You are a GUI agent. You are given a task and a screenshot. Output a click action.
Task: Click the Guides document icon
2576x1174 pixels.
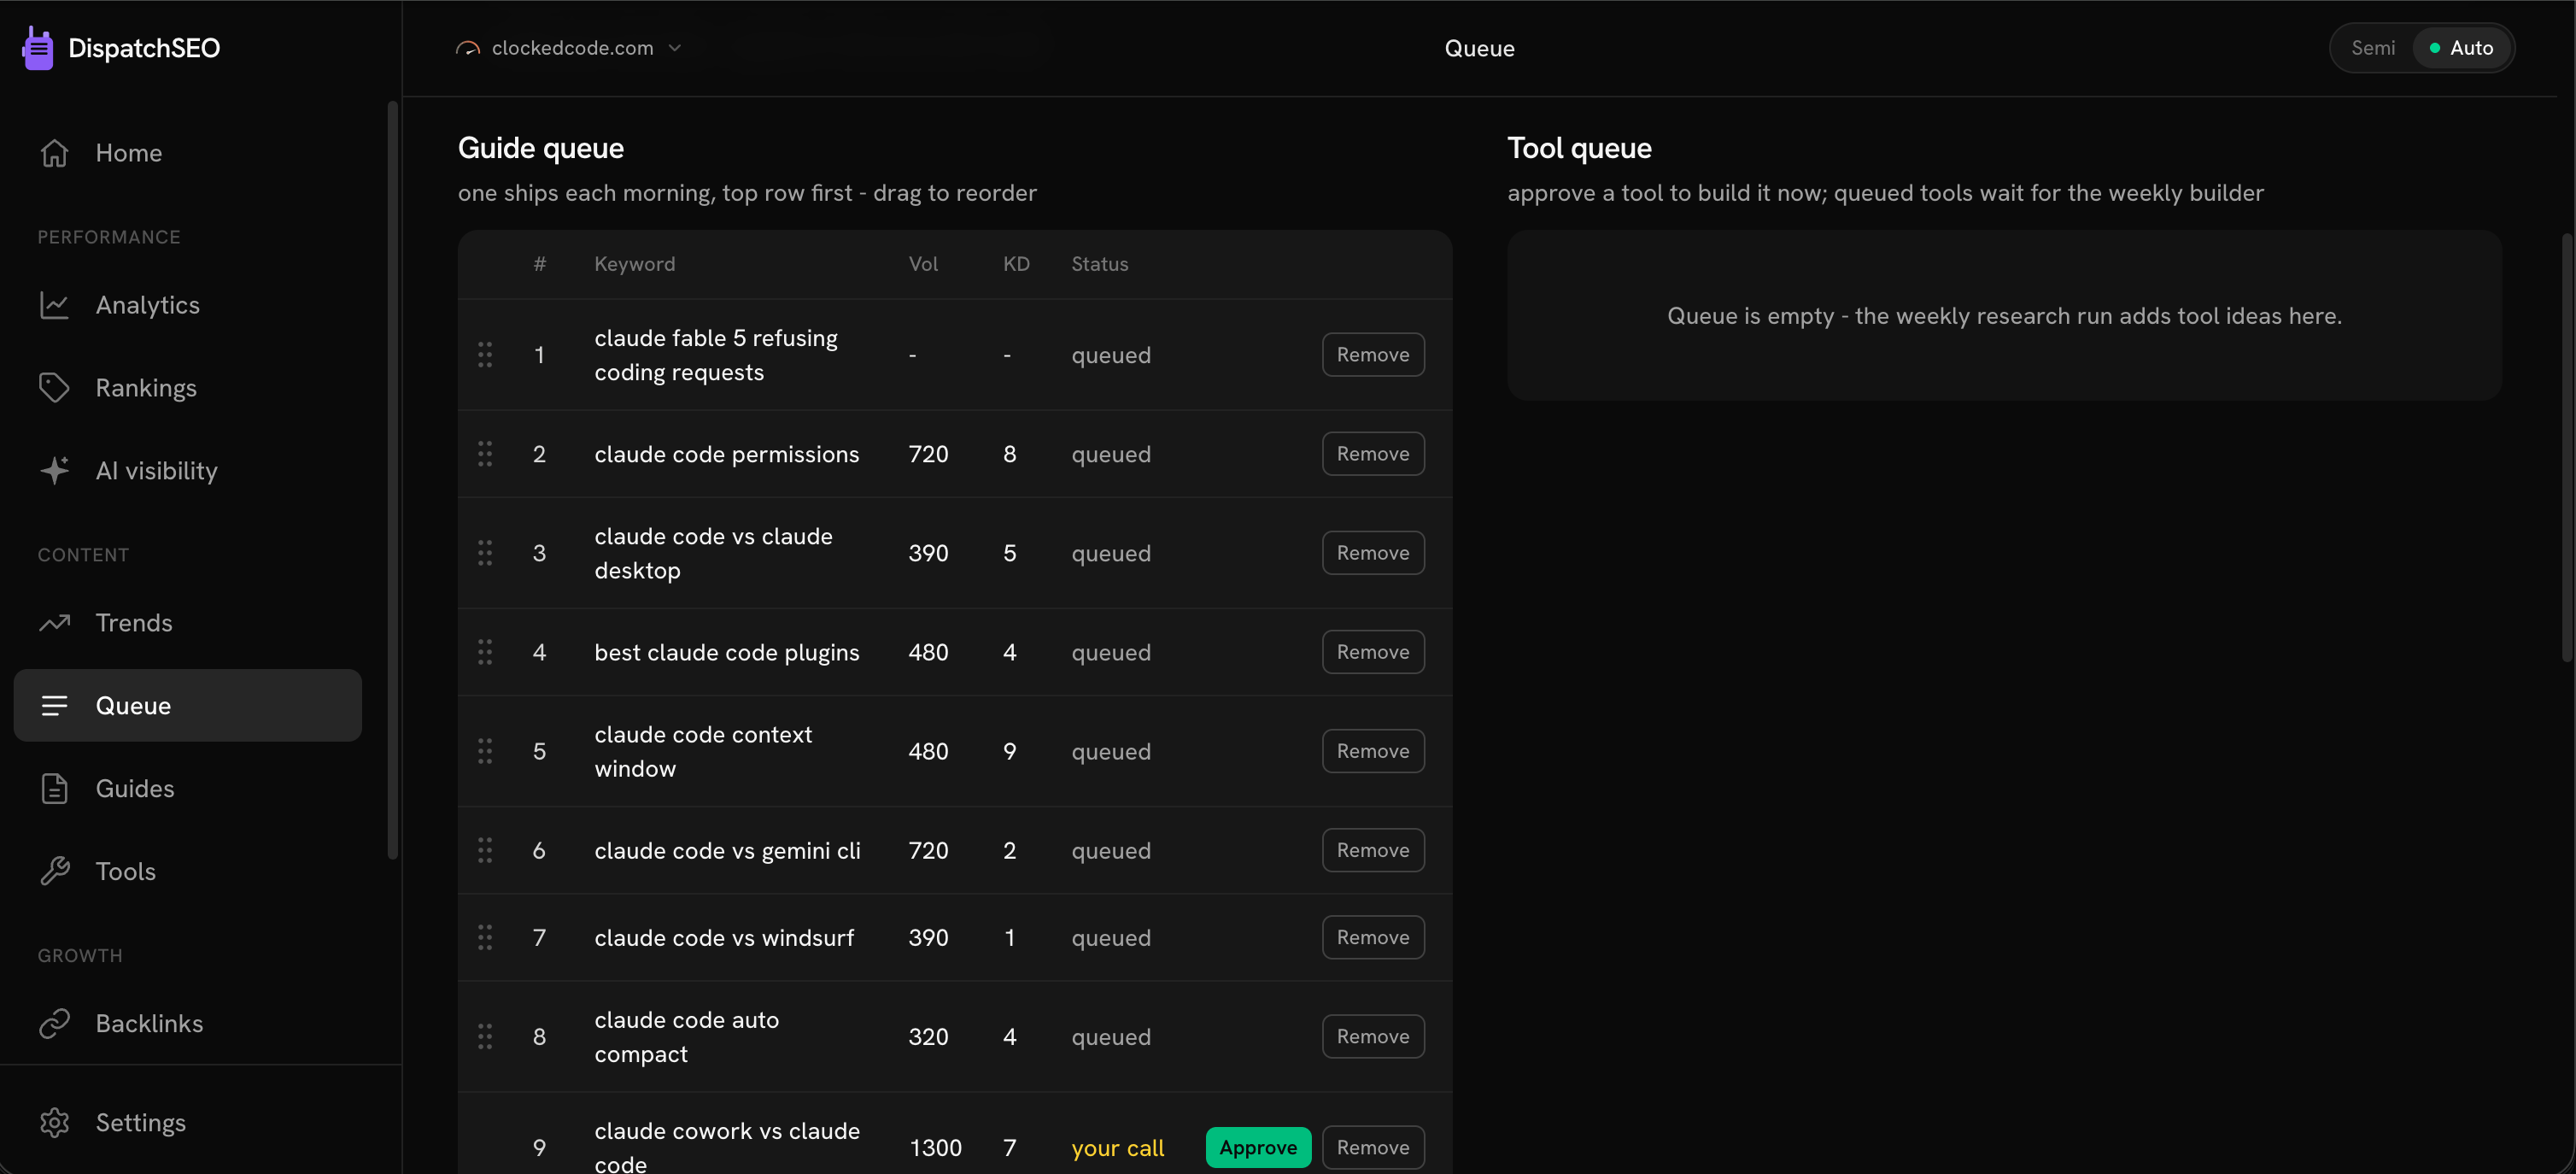[x=54, y=789]
